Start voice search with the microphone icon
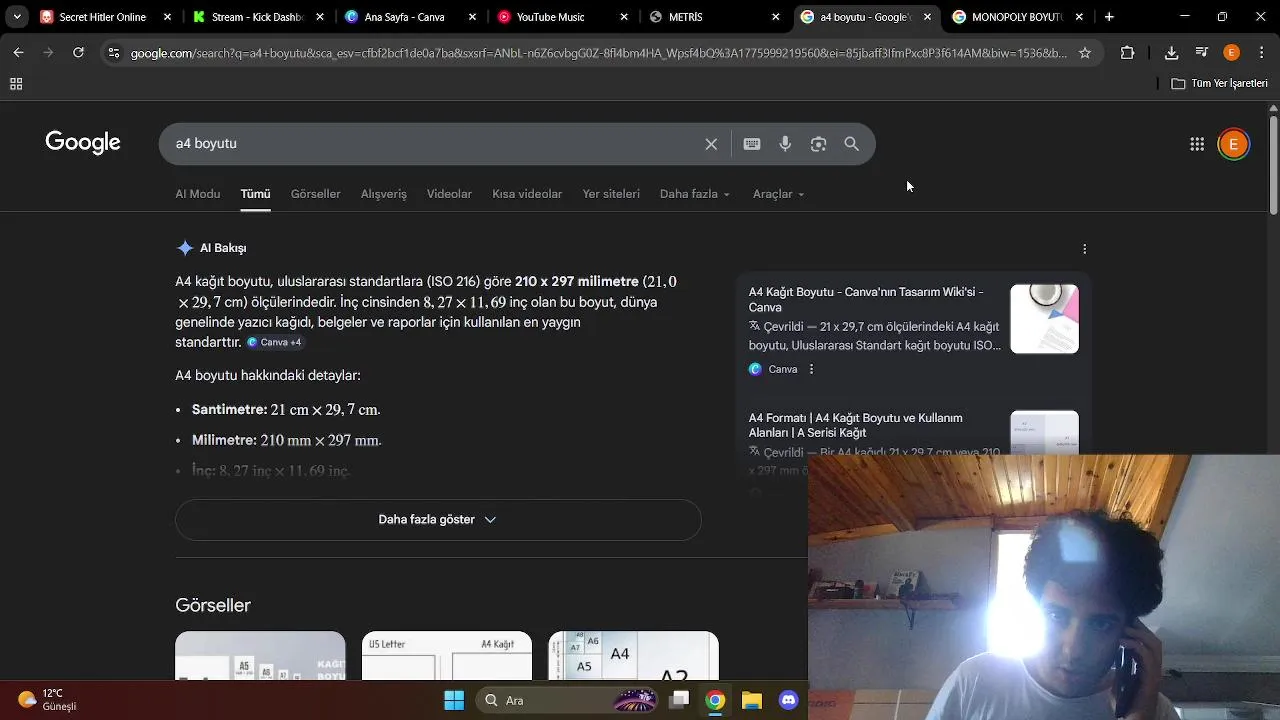 (785, 144)
